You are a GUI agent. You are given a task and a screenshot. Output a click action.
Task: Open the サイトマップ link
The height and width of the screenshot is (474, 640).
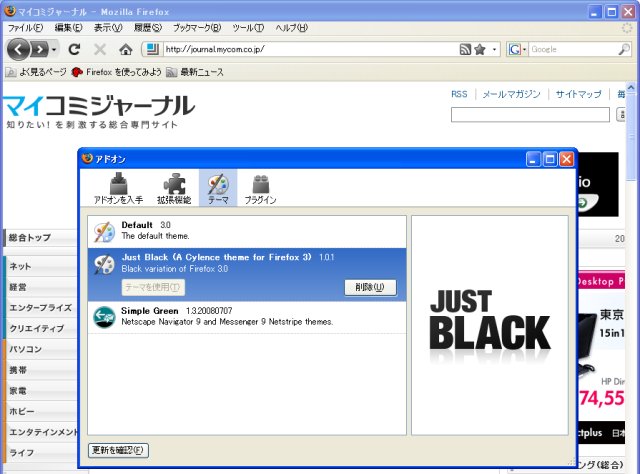coord(579,94)
